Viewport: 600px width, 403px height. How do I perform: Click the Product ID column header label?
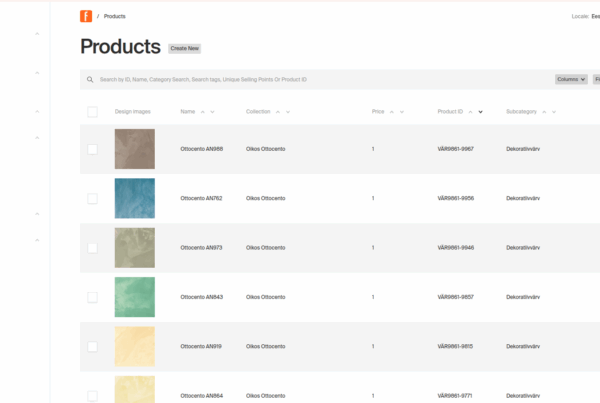click(450, 112)
